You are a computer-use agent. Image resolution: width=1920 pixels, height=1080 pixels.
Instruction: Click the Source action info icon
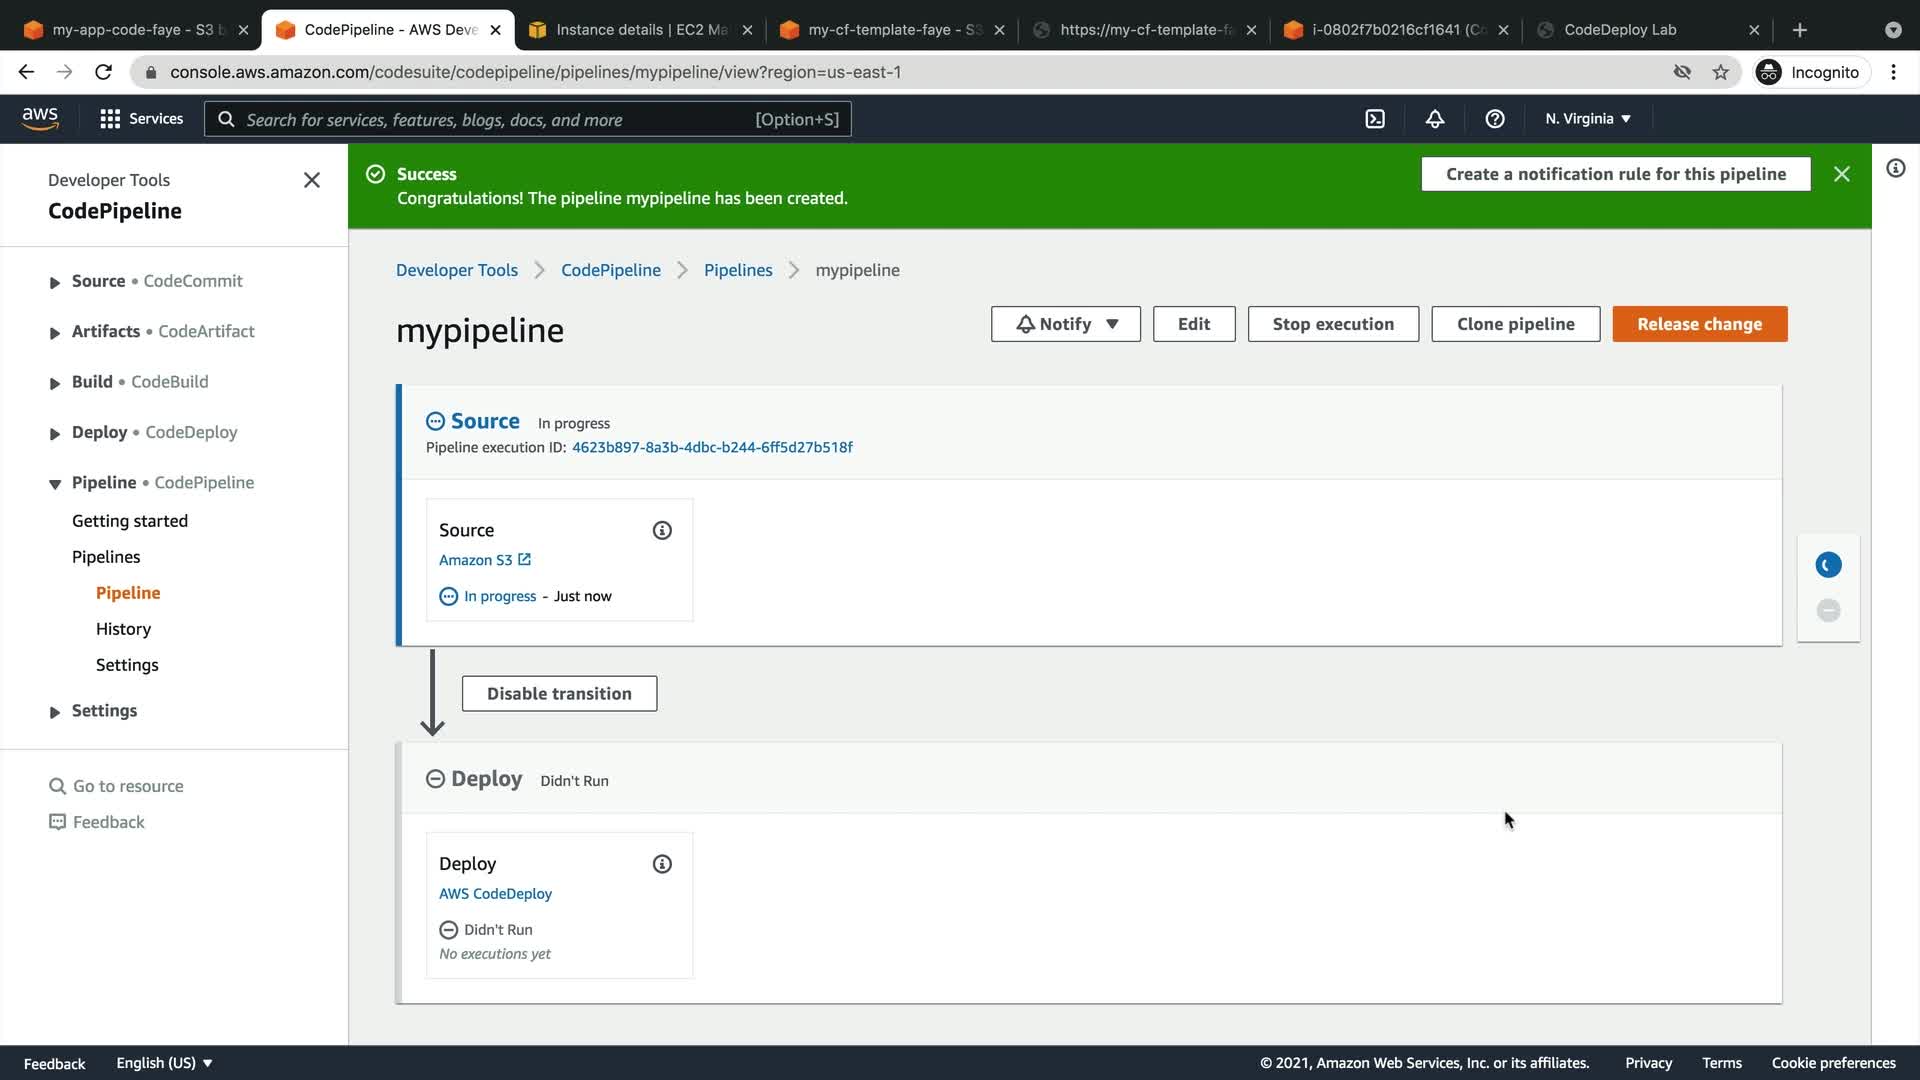662,531
